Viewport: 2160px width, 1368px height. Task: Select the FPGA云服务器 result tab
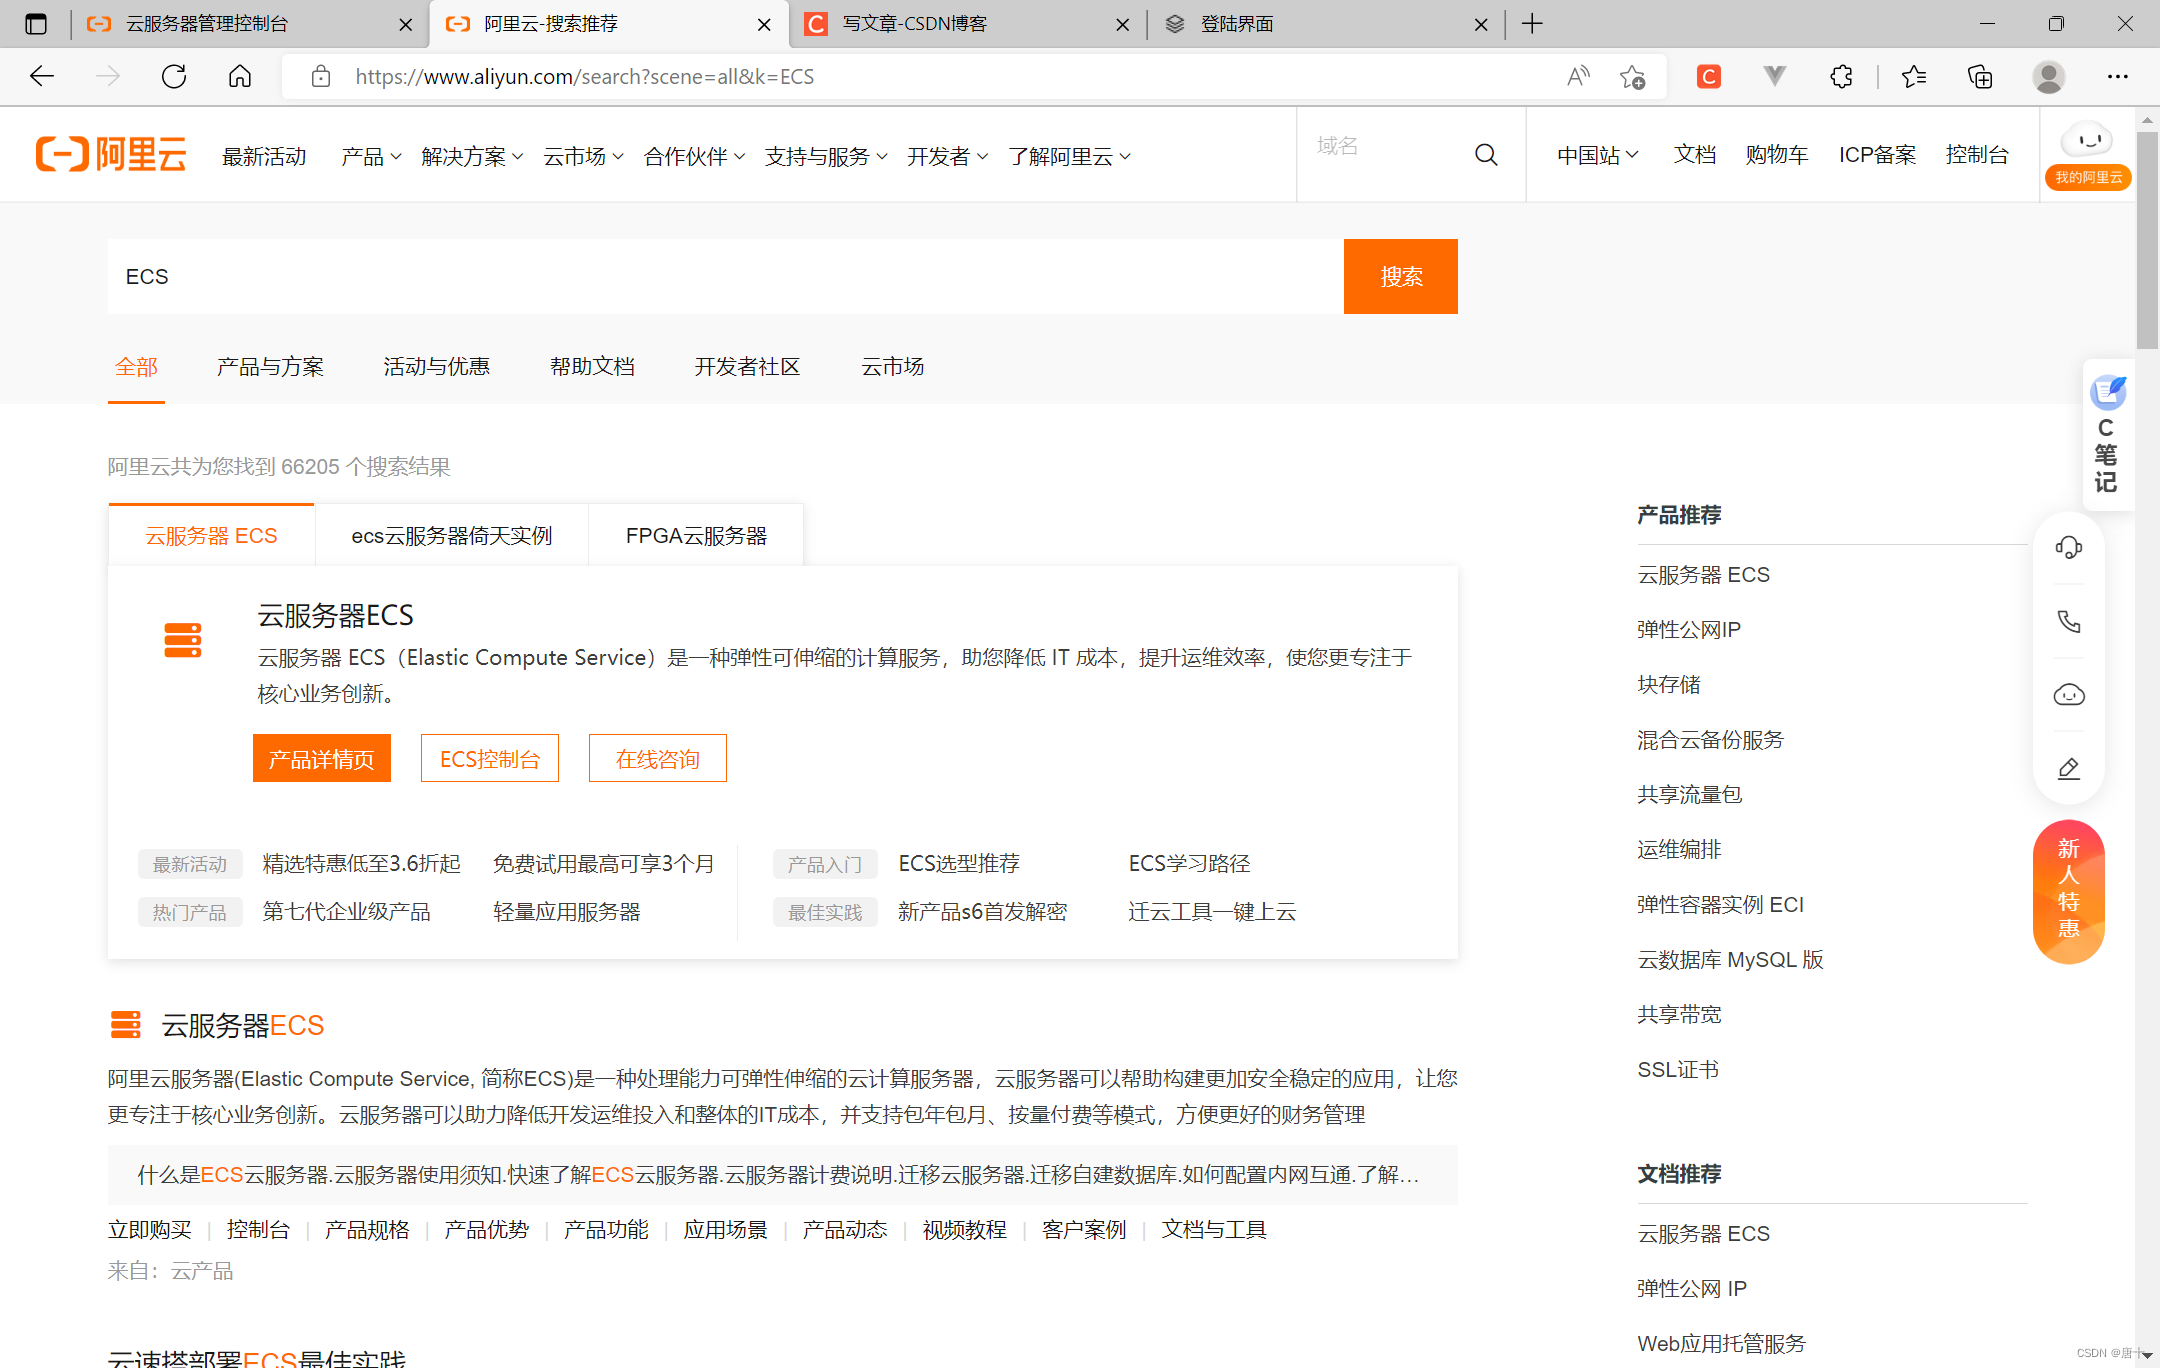(x=696, y=536)
